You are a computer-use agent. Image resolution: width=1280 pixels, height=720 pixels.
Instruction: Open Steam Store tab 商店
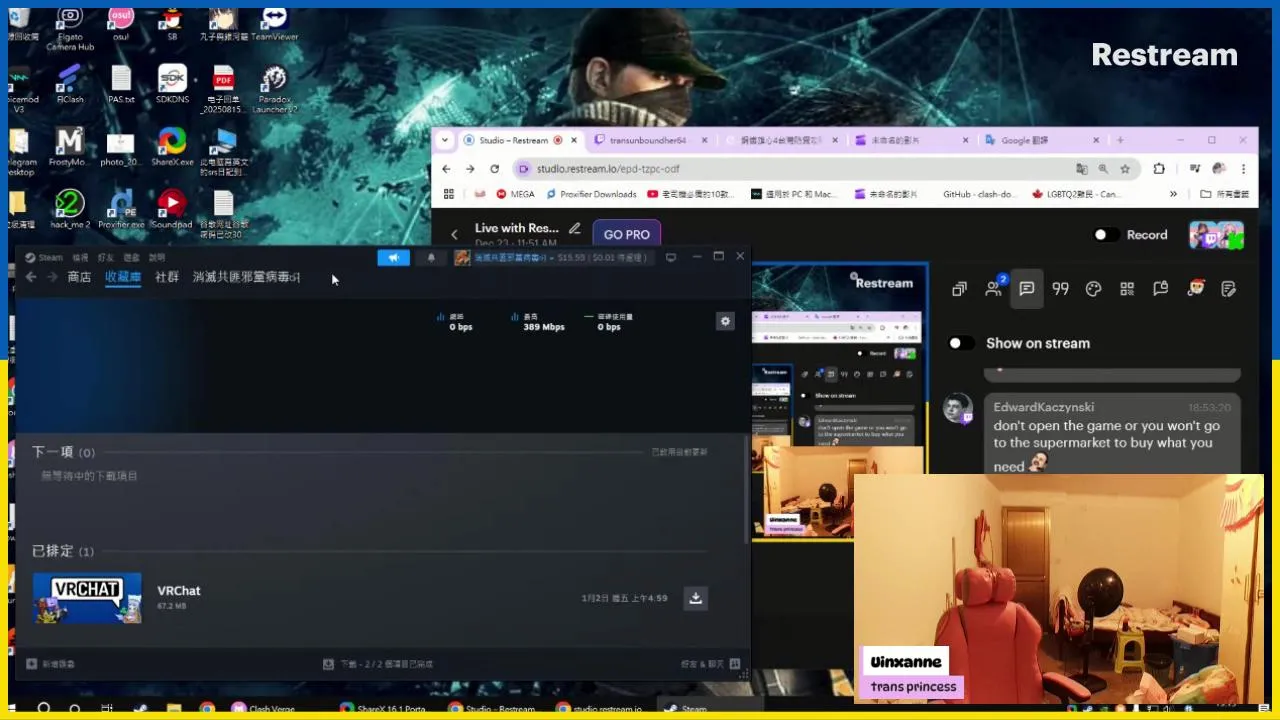point(79,277)
